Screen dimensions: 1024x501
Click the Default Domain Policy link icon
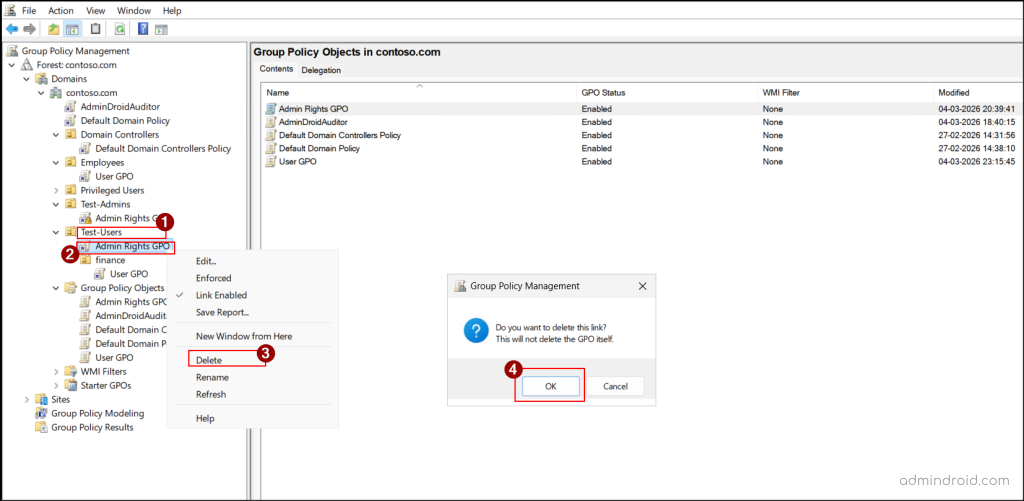coord(71,120)
